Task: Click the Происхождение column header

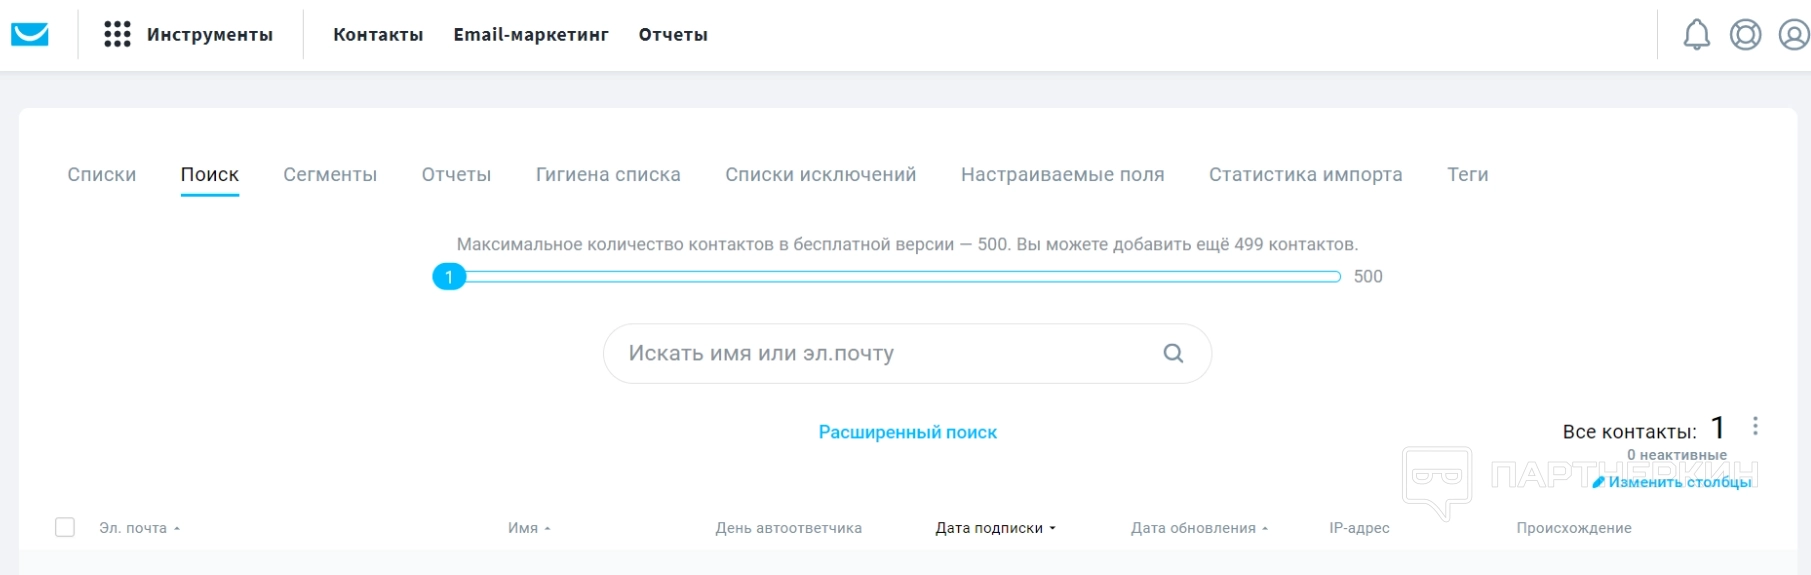Action: tap(1574, 528)
